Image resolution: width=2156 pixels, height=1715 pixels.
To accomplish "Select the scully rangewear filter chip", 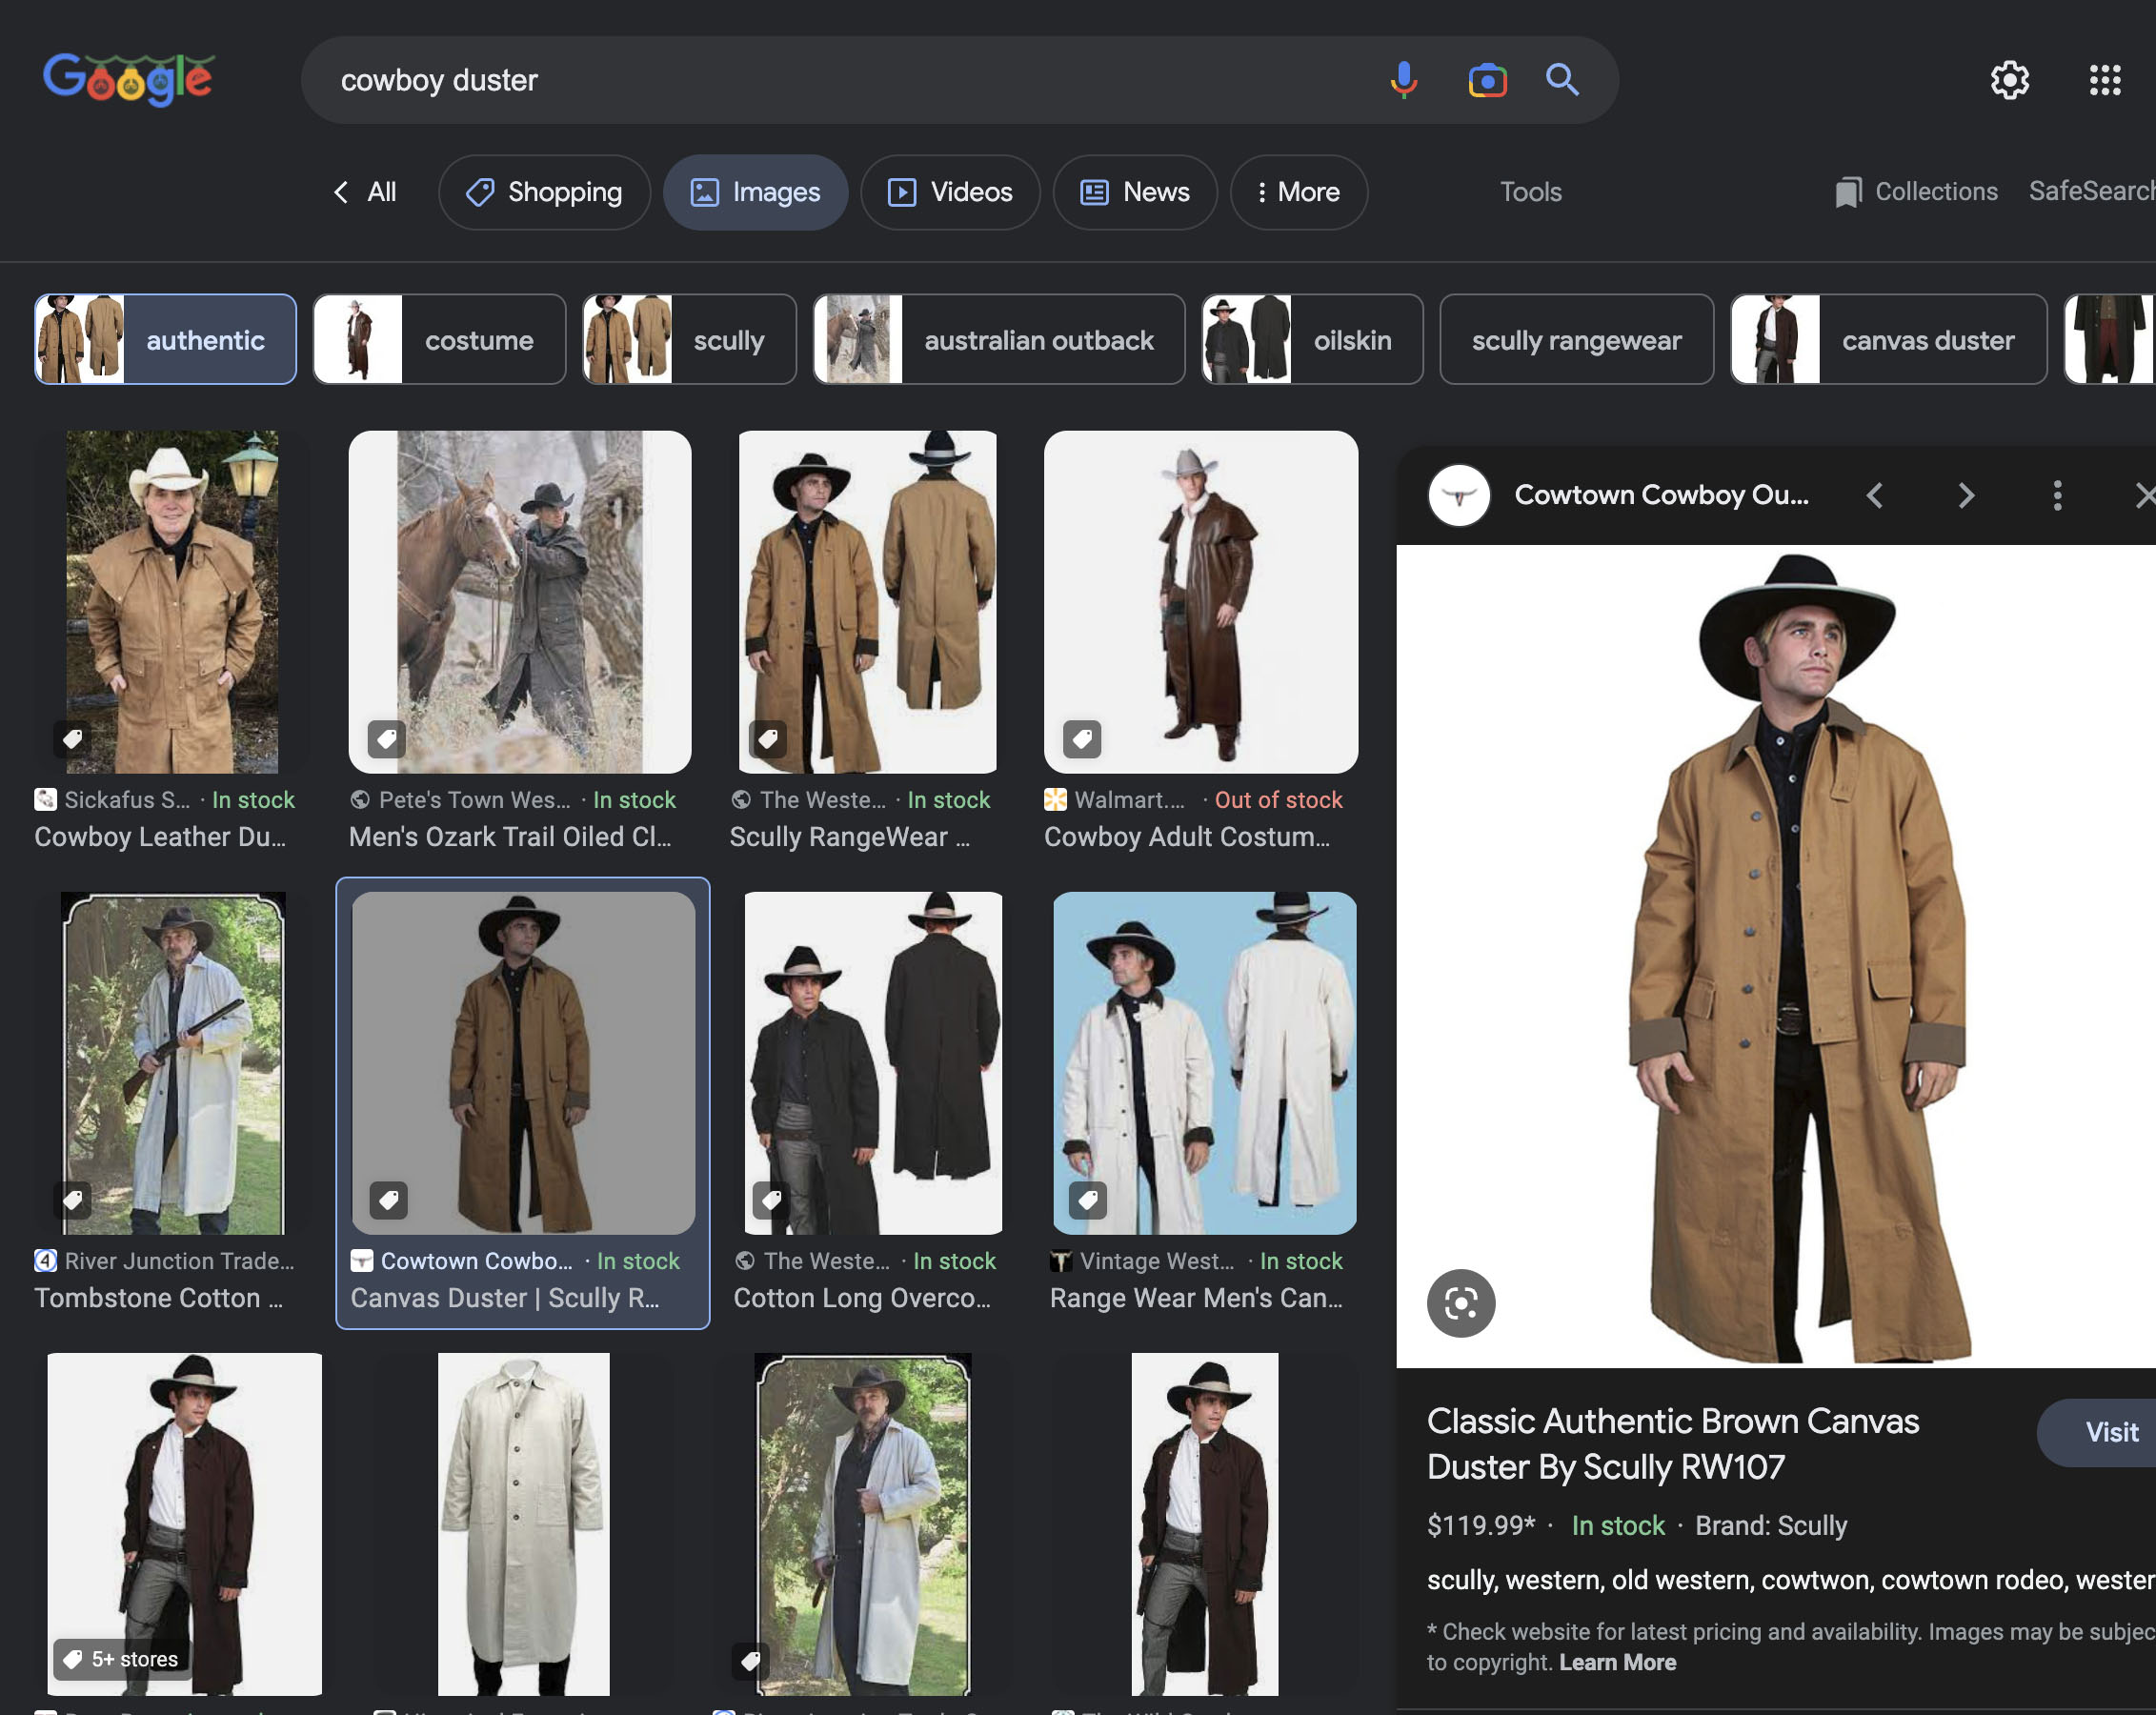I will pos(1576,339).
